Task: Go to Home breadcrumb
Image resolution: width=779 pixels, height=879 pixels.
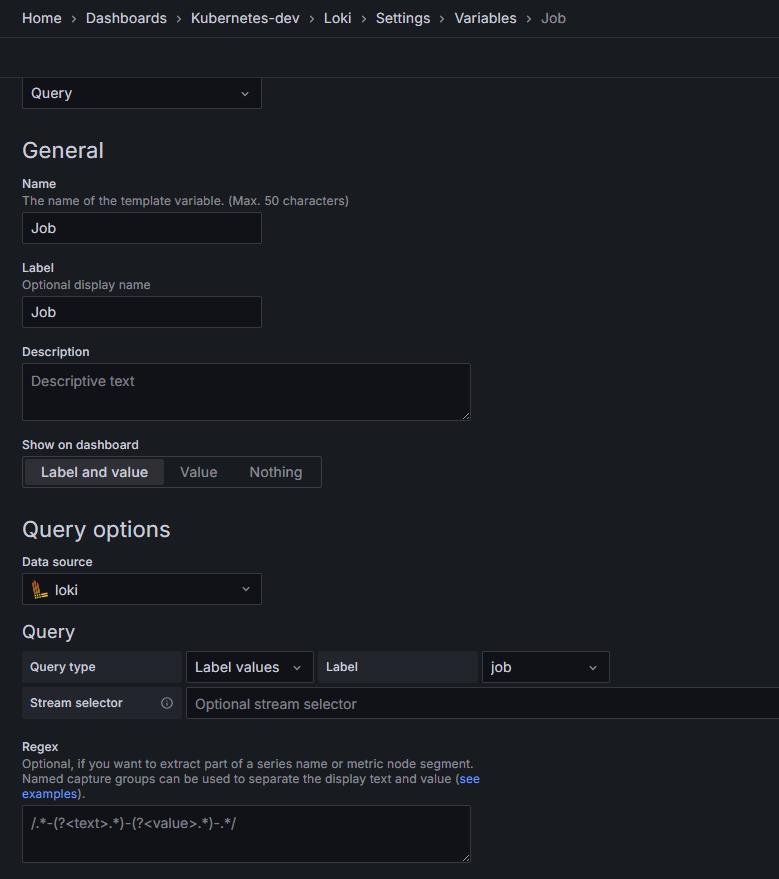Action: [x=41, y=18]
